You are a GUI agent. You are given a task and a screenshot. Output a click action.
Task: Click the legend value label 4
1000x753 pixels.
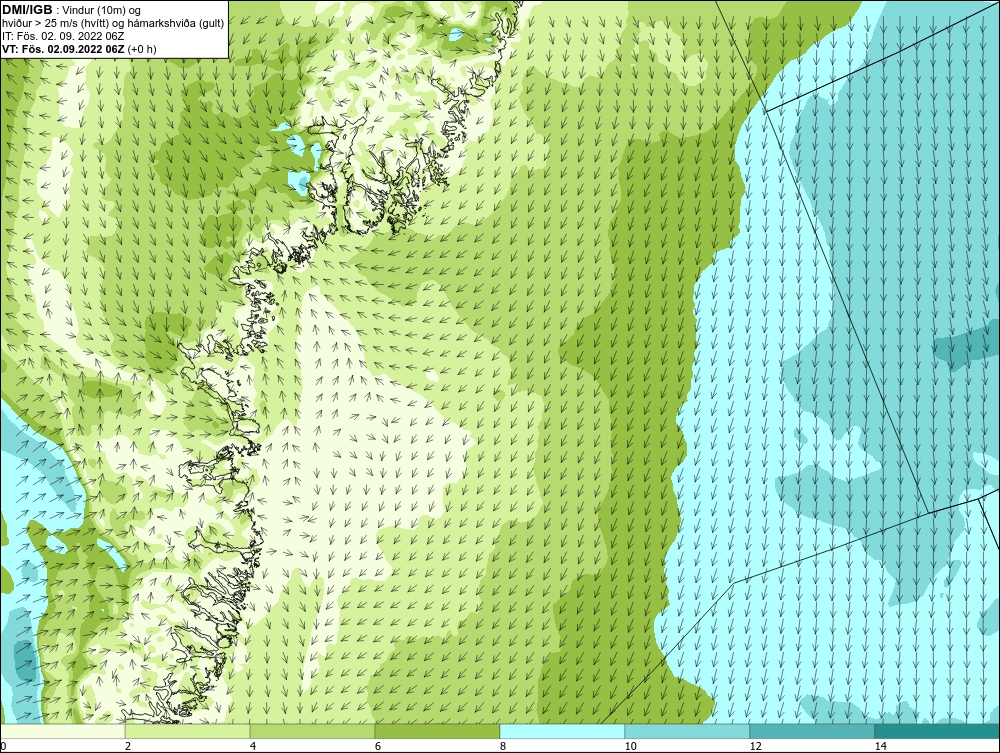253,746
